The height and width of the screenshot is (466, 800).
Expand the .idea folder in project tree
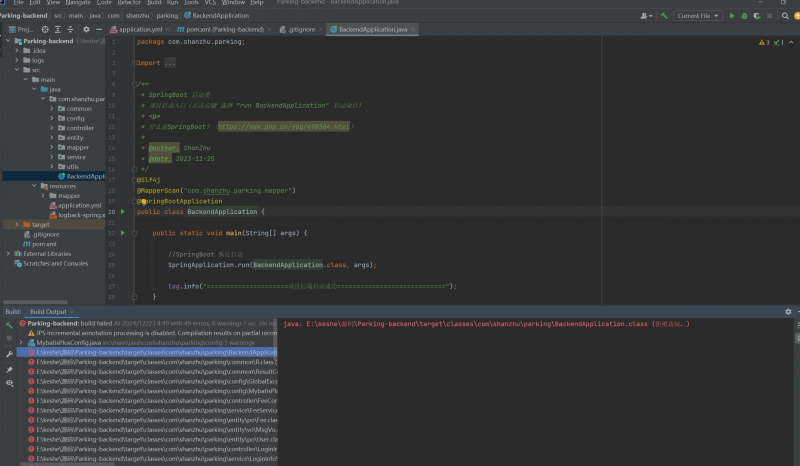(x=17, y=51)
